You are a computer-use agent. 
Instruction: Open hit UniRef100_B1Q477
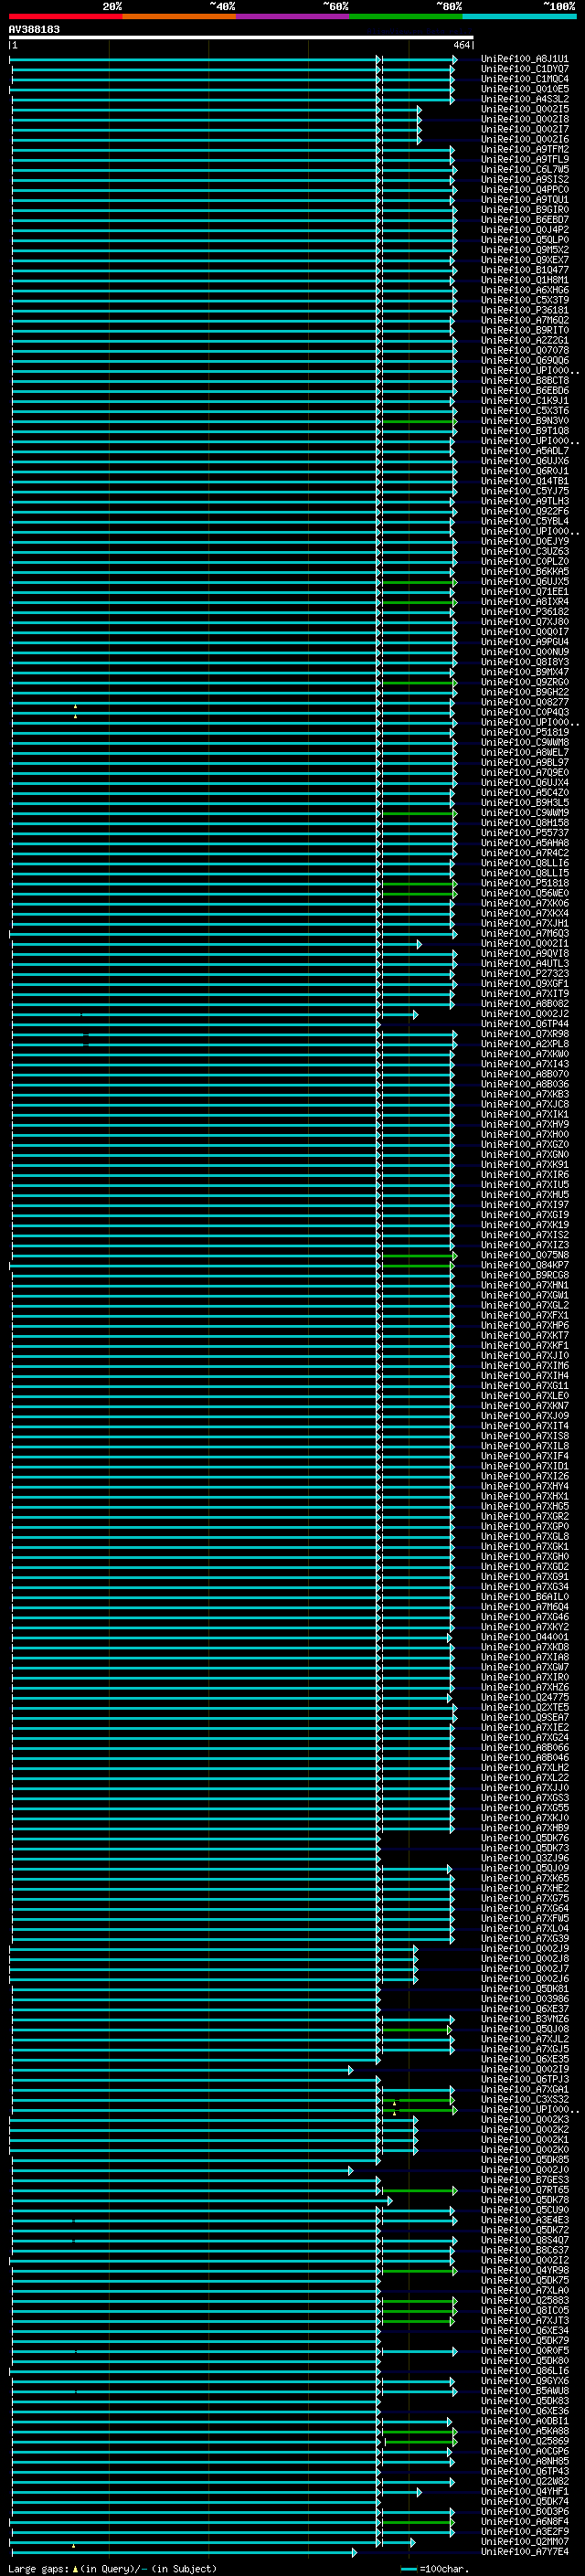525,270
